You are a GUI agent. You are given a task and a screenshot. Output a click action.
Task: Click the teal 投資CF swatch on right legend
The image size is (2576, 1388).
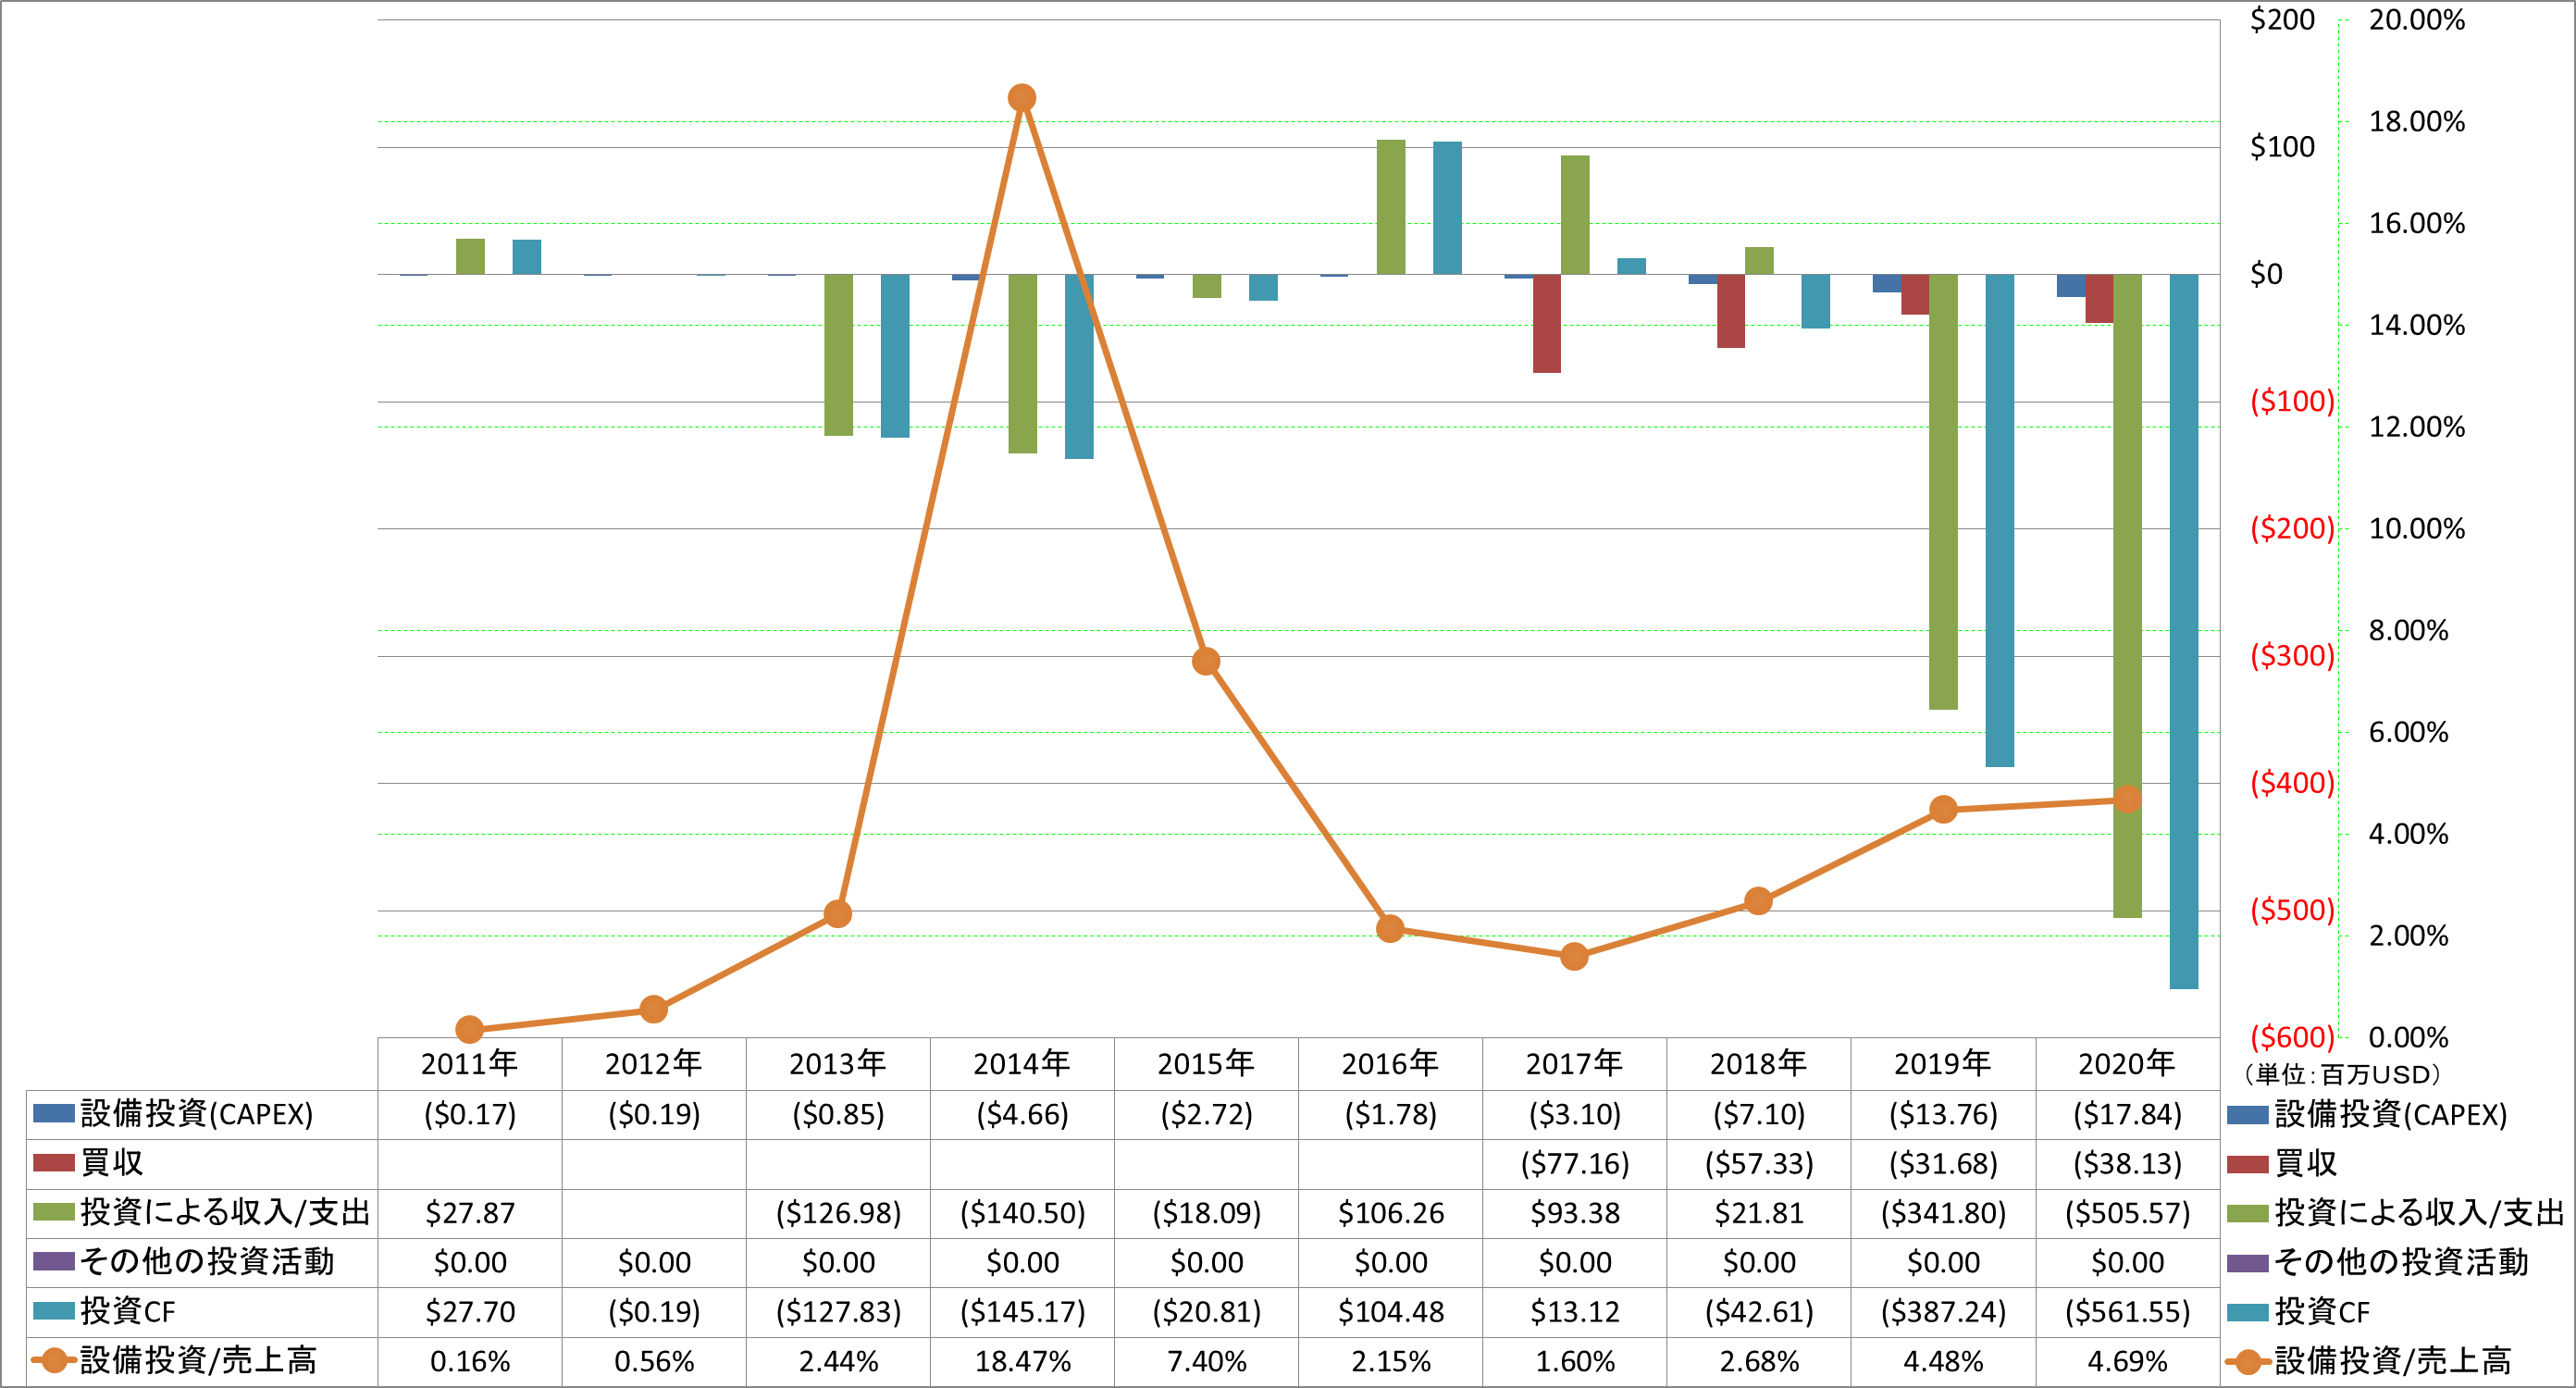[x=2248, y=1311]
